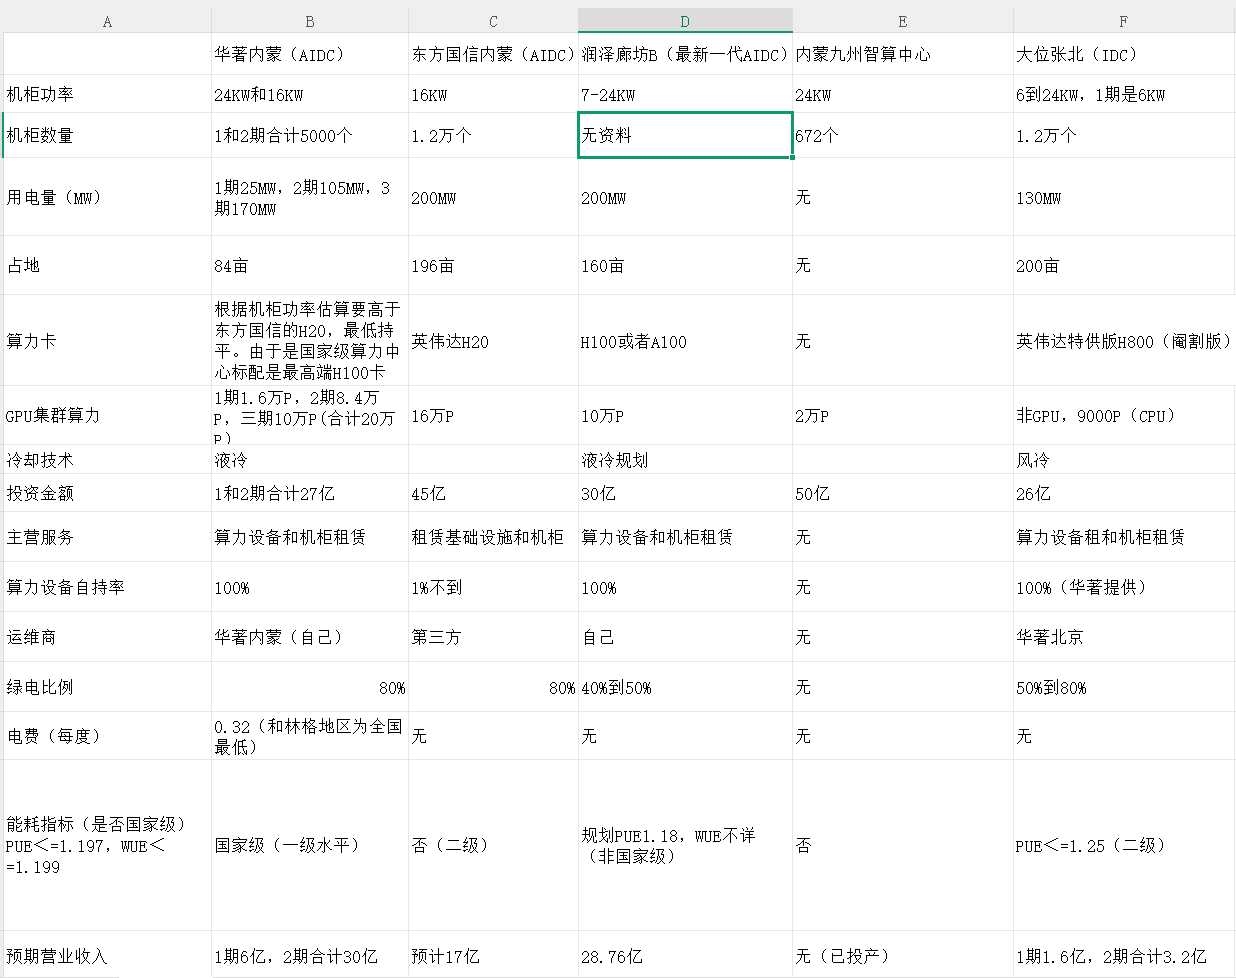Click cell '1期25MW，2期105MW，3期170MW'
1236x978 pixels.
(310, 197)
